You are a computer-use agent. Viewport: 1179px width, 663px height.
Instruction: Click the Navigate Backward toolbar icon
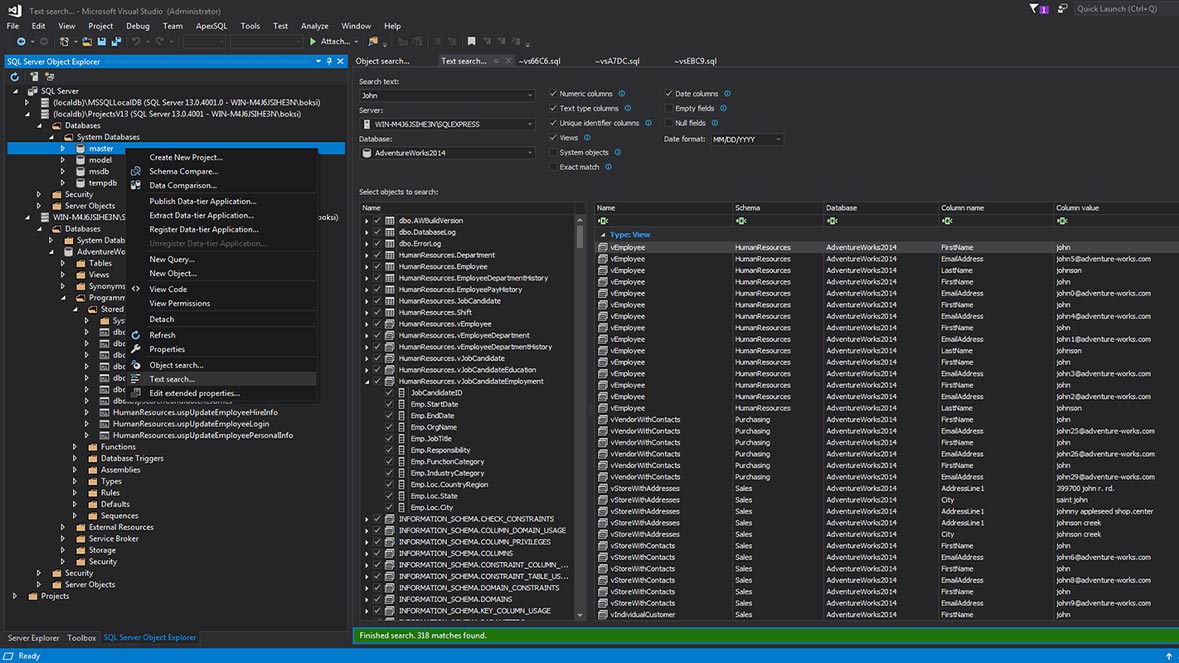pos(21,41)
